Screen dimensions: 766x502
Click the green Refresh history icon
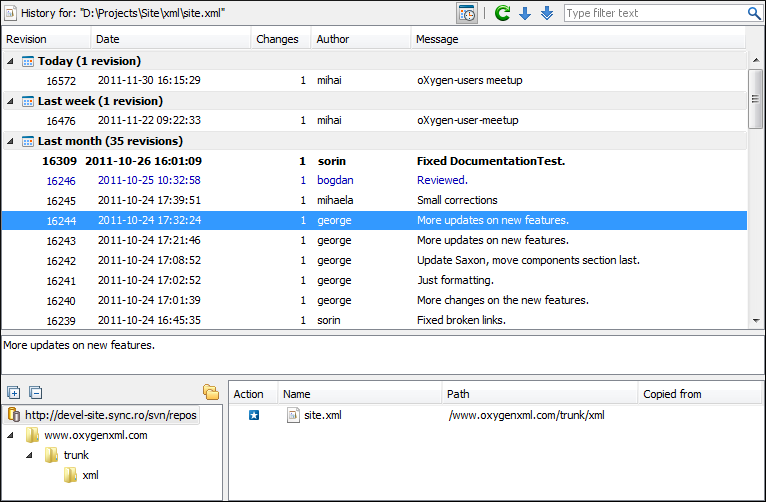[x=502, y=13]
